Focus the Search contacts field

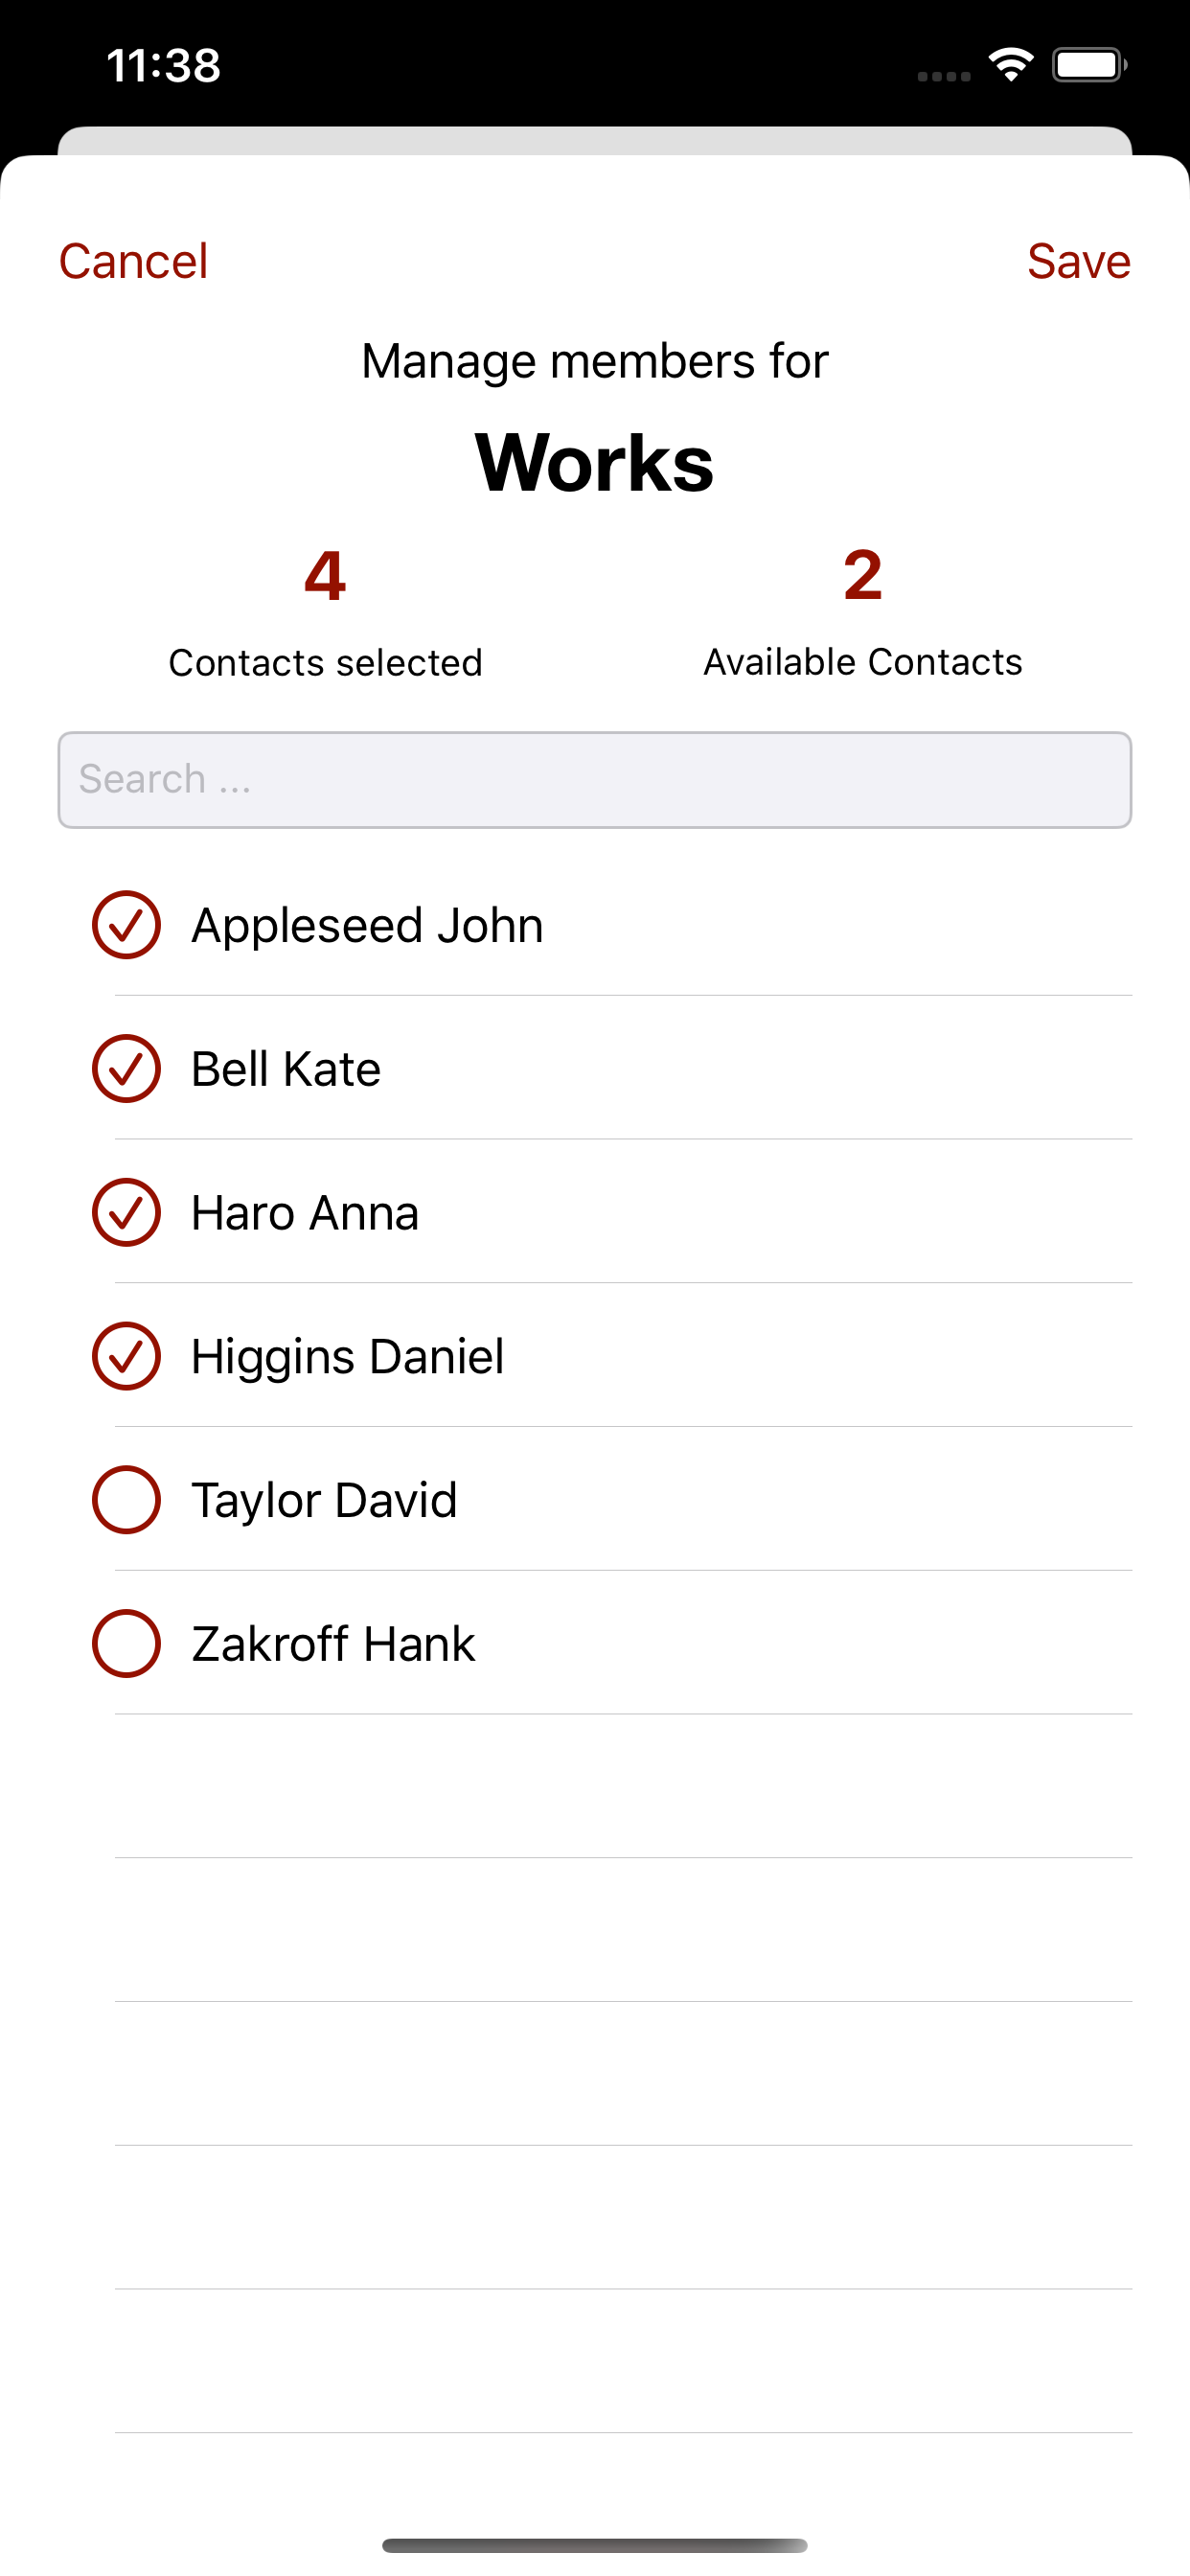click(595, 780)
